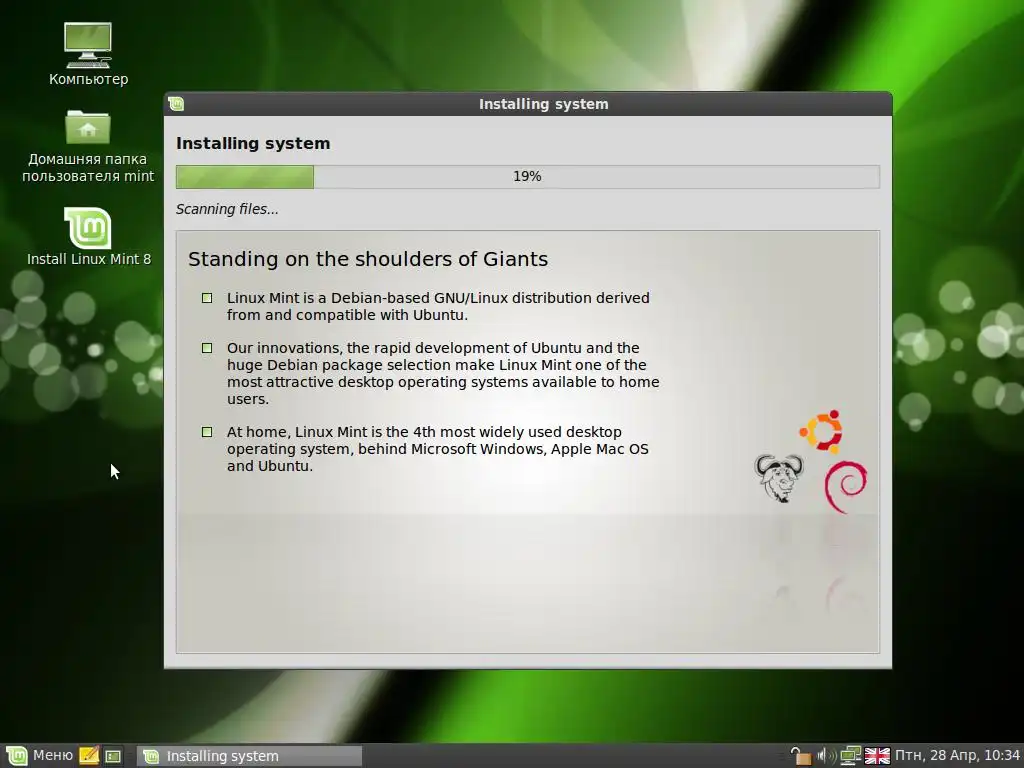This screenshot has width=1024, height=768.
Task: Click the Standing on the shoulders of Giants heading
Action: pos(368,259)
